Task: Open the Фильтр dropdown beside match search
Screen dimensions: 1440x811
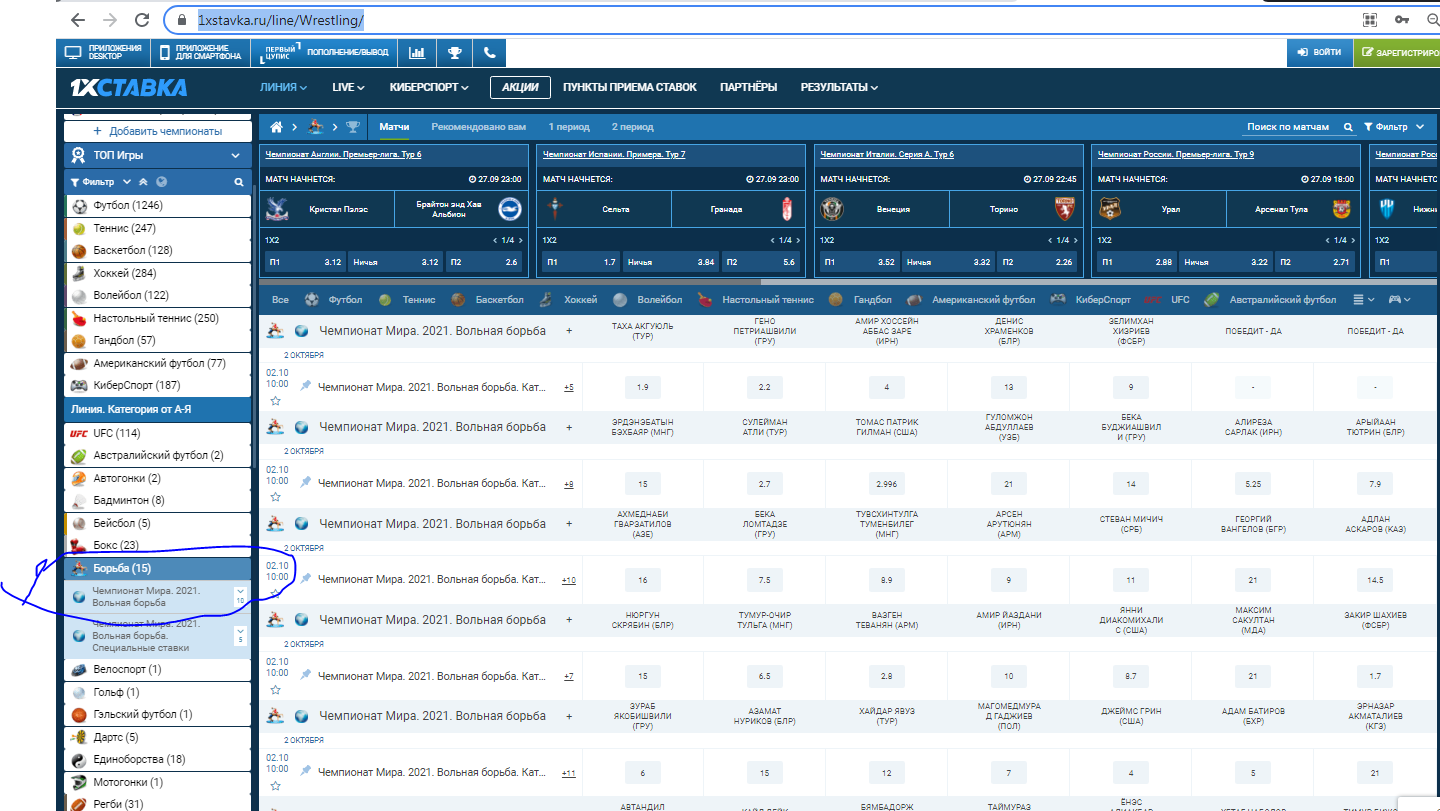Action: [1393, 127]
